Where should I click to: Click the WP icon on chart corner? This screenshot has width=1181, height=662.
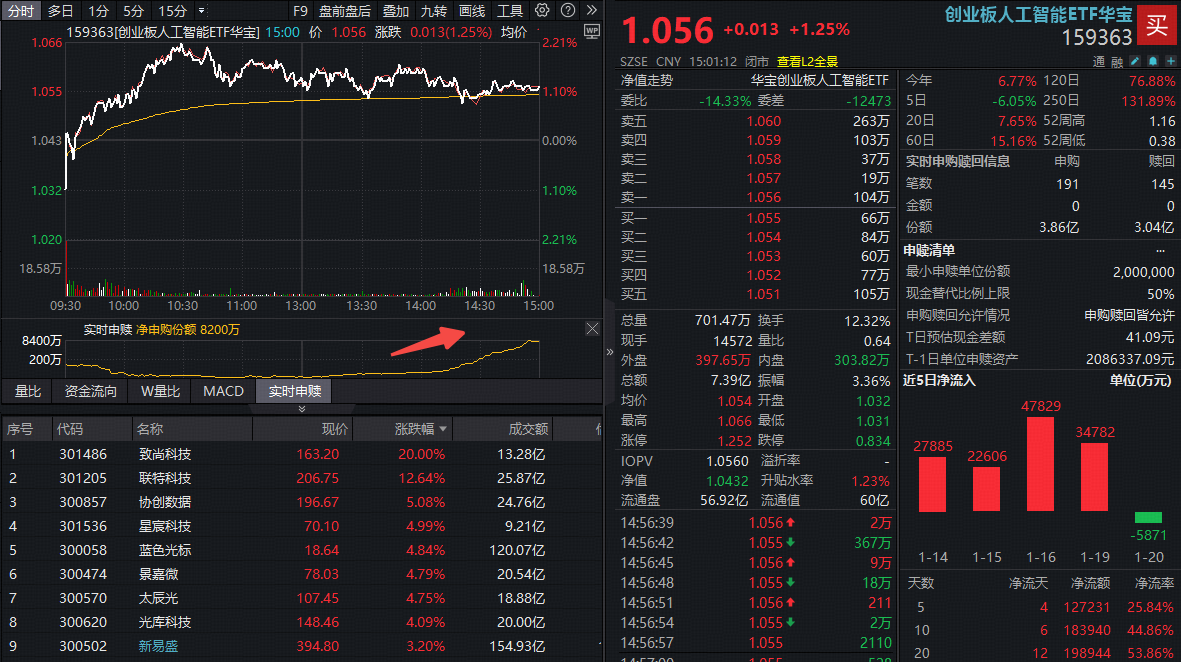click(591, 31)
